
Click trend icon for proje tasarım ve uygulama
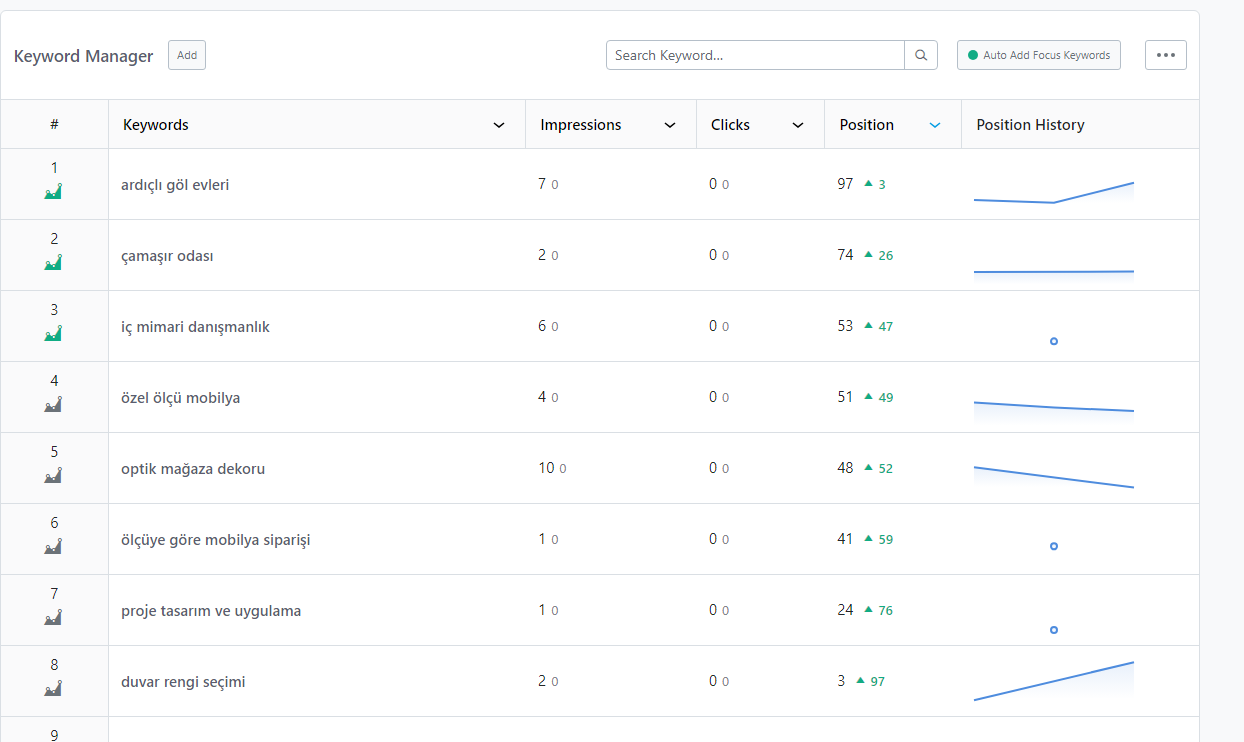pyautogui.click(x=54, y=617)
